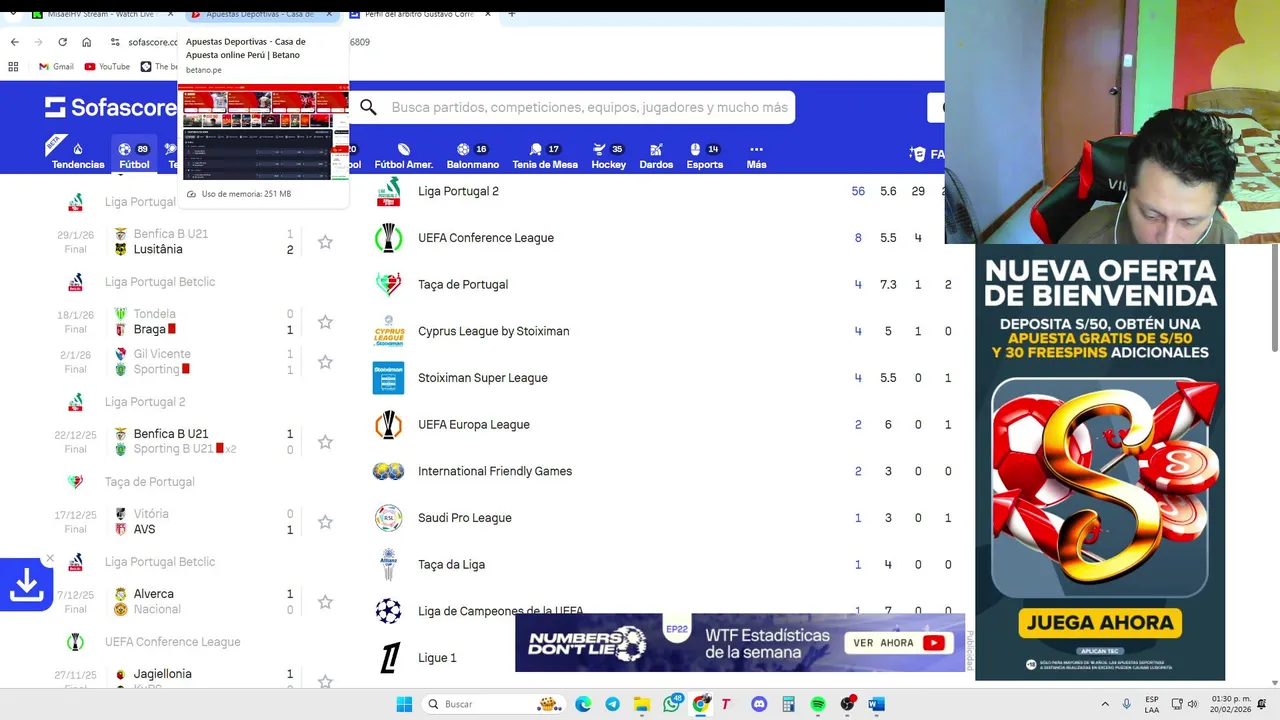This screenshot has height=720, width=1280.
Task: Select the search bar input field
Action: [590, 107]
